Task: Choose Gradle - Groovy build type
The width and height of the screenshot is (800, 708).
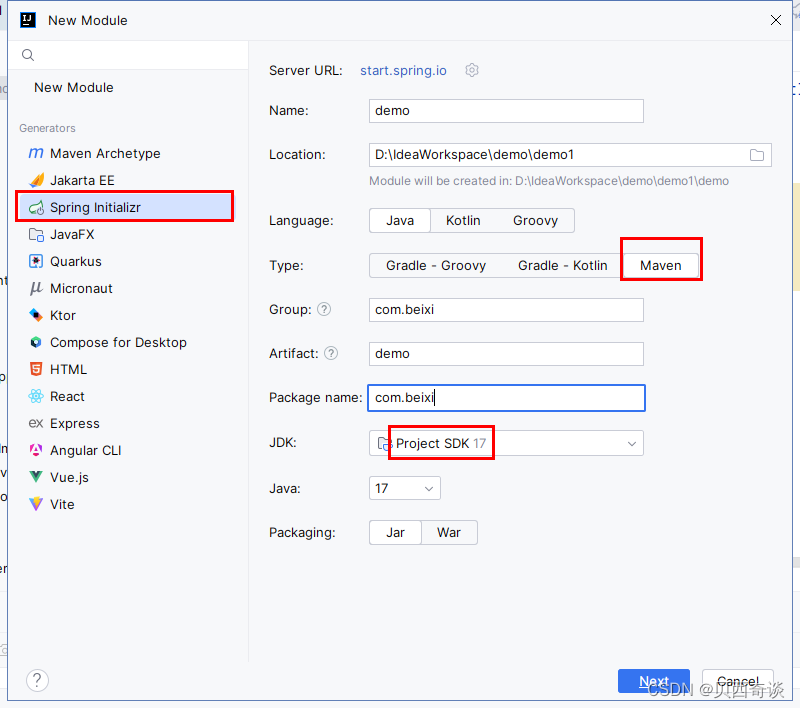Action: click(436, 265)
